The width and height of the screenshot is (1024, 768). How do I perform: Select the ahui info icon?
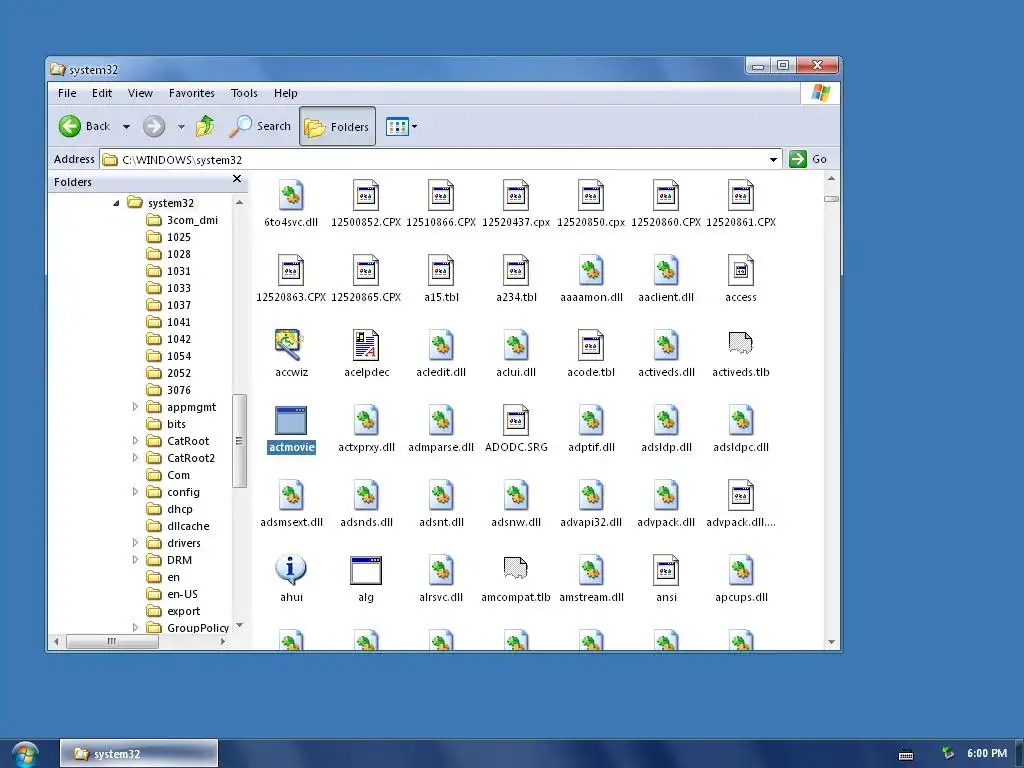point(291,569)
